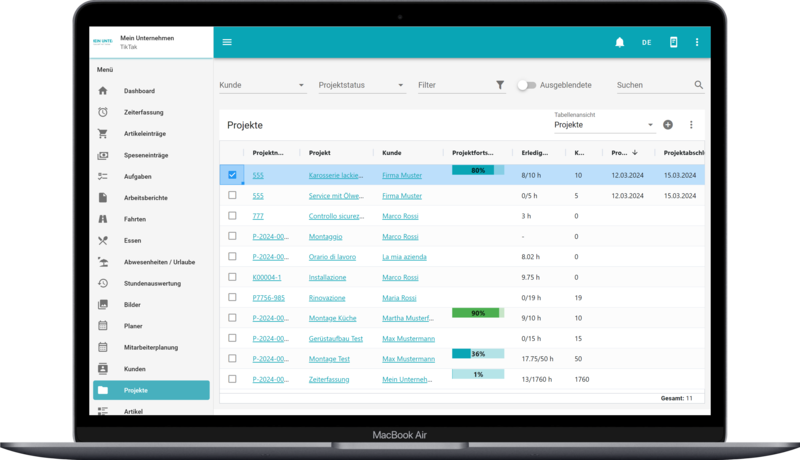The image size is (800, 460).
Task: Open the hamburger menu icon
Action: (x=227, y=42)
